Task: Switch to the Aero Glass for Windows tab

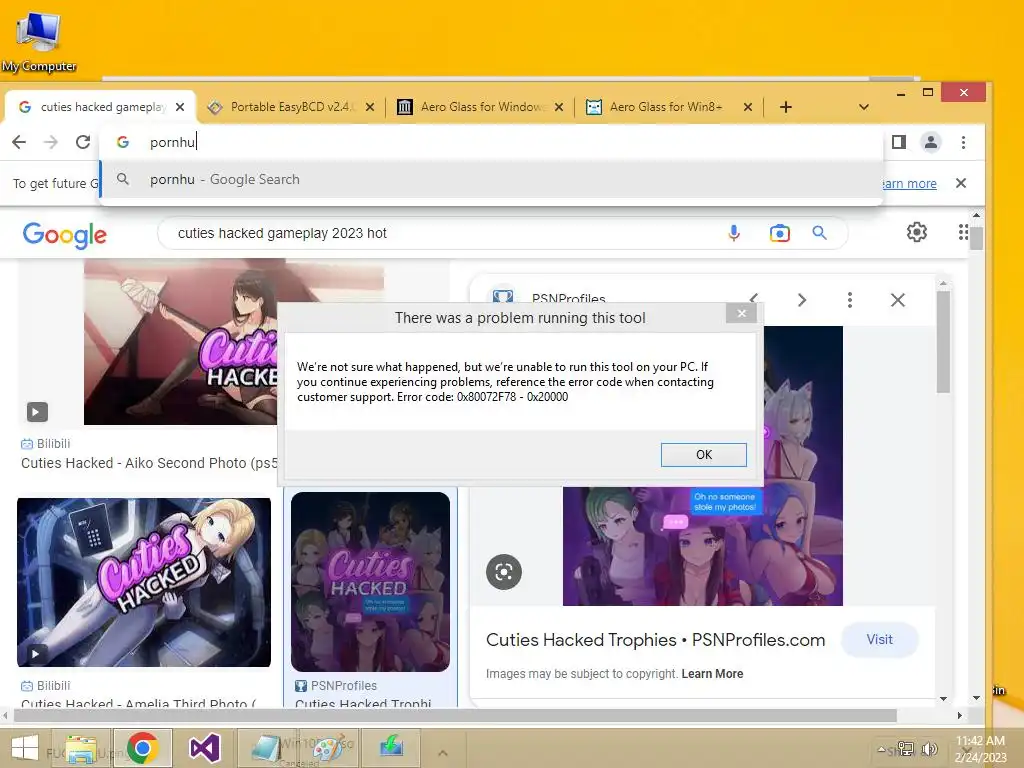Action: point(482,107)
